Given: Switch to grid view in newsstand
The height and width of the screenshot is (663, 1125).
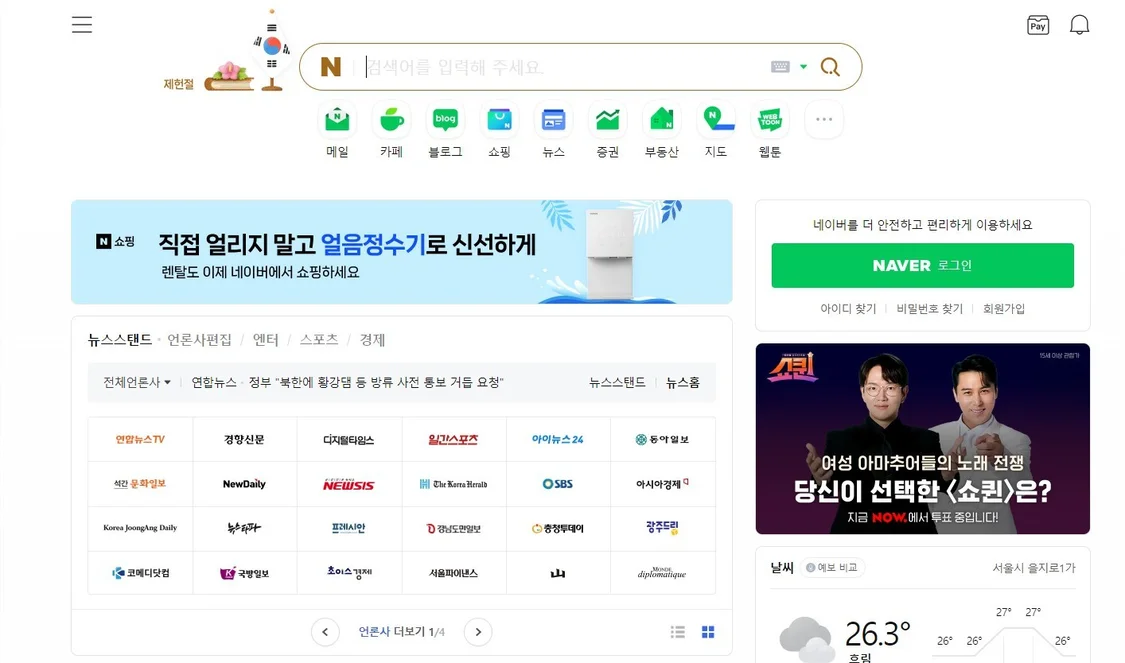Looking at the screenshot, I should point(708,632).
